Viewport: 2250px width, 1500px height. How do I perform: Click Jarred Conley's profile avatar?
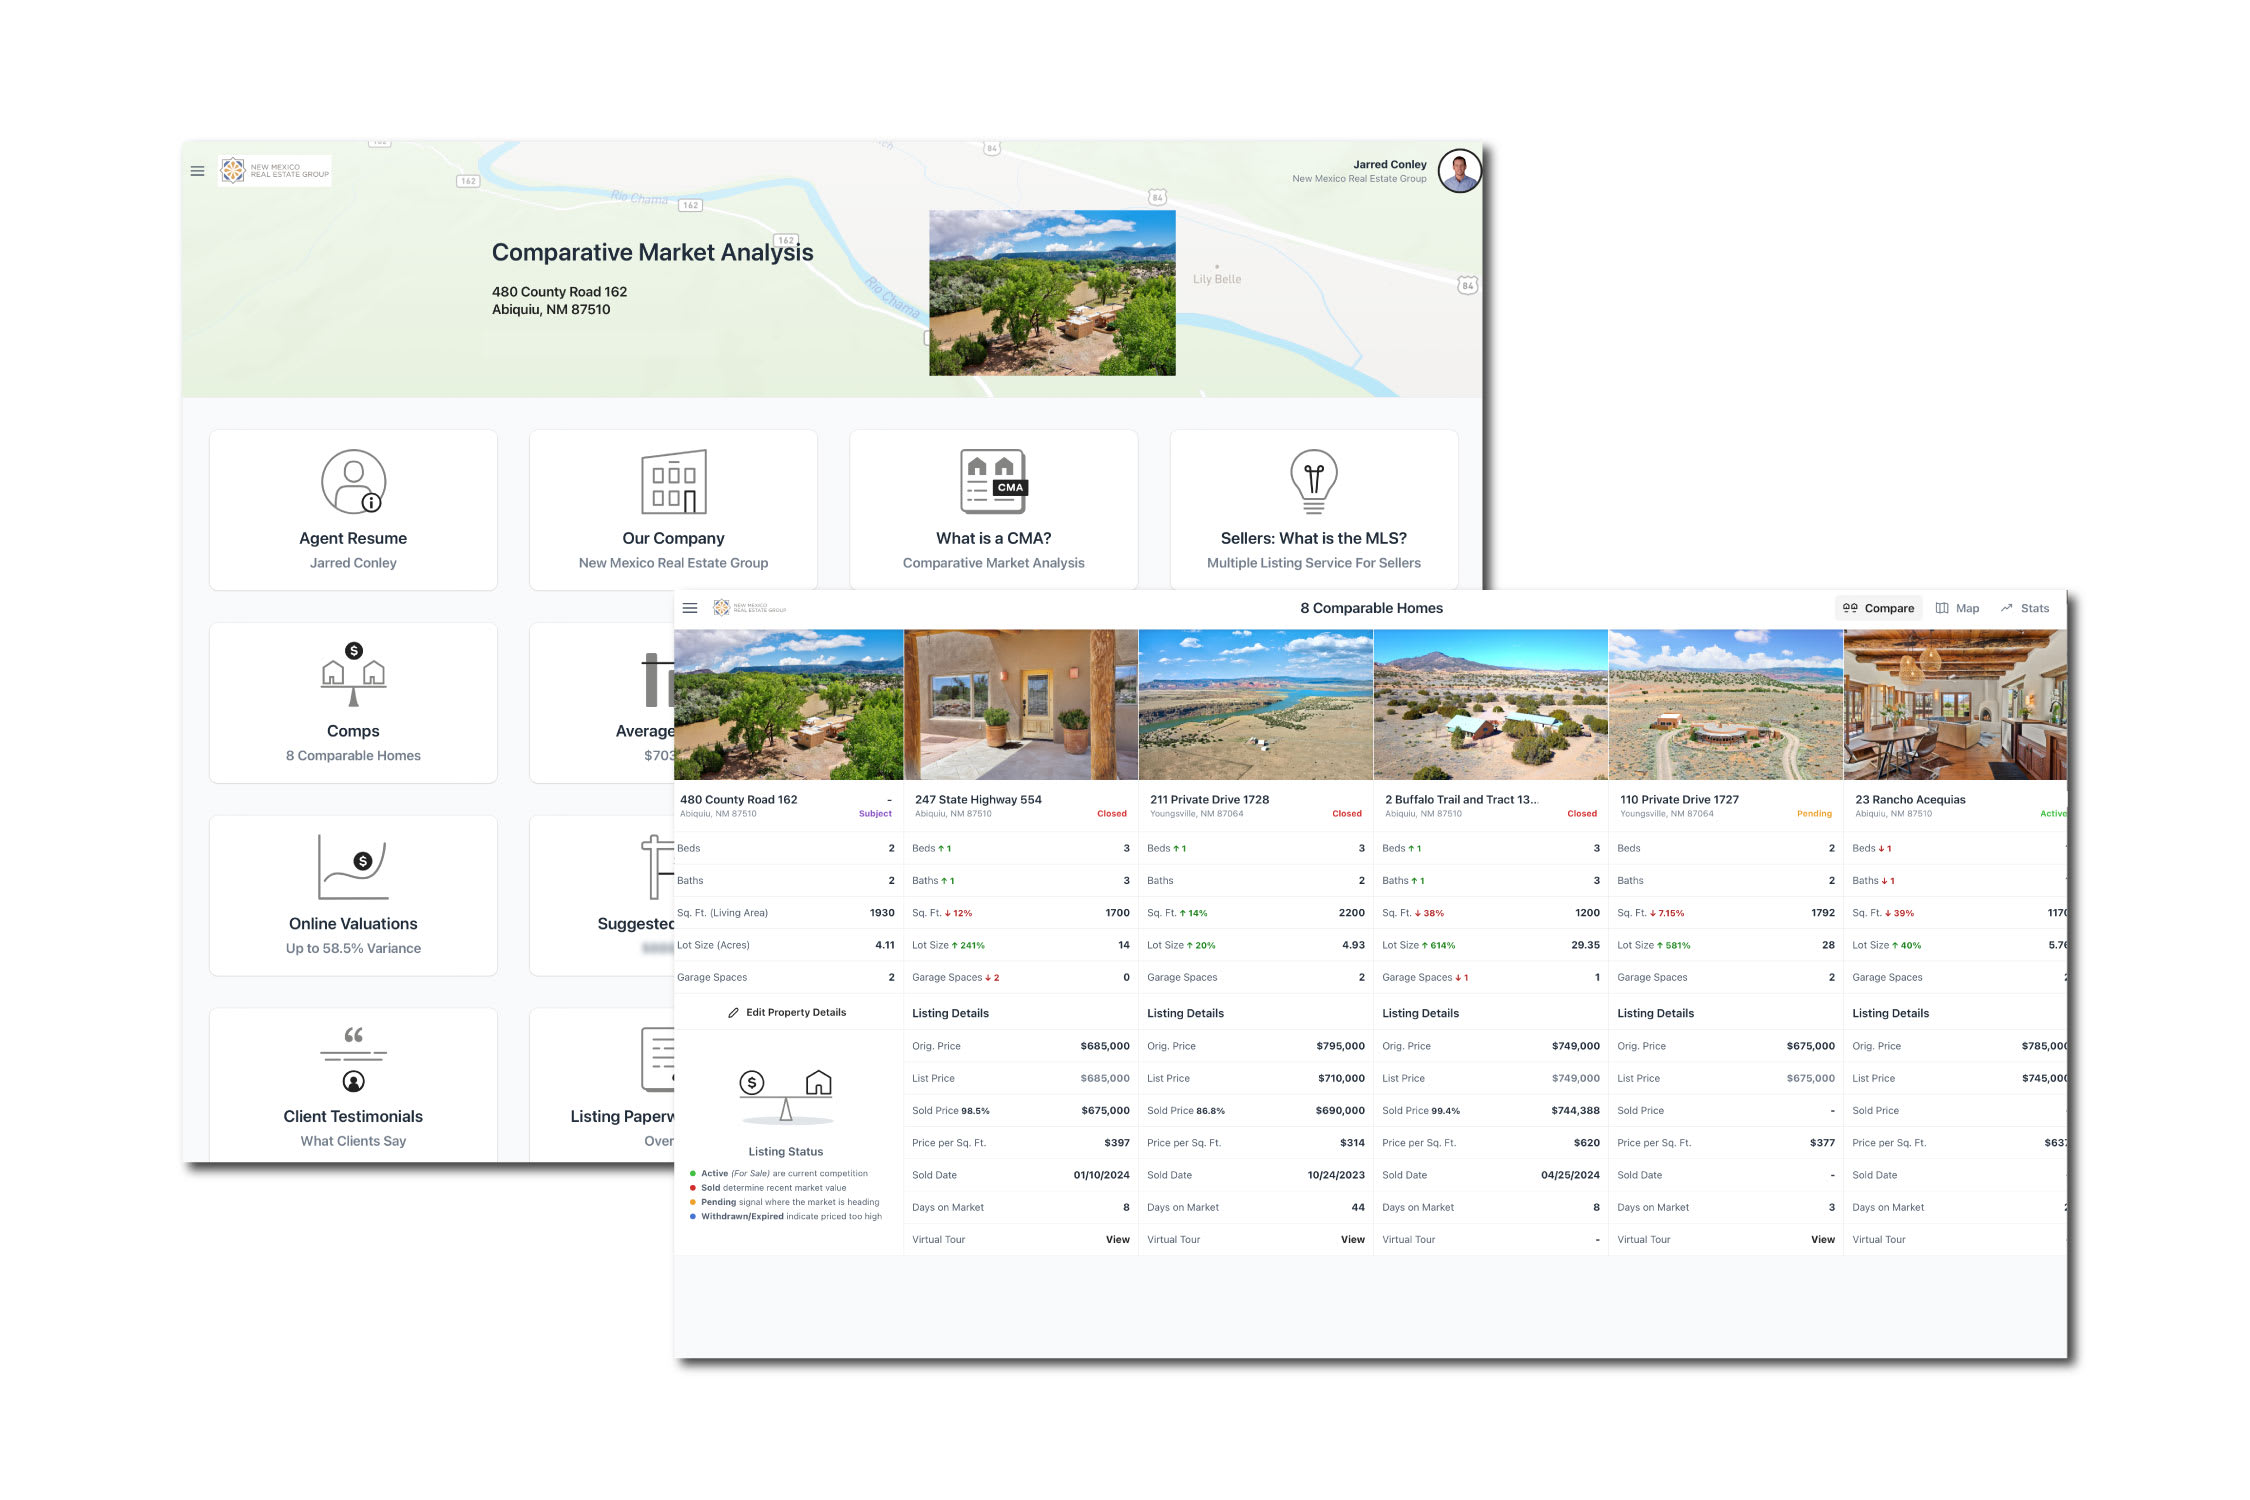[x=1459, y=171]
